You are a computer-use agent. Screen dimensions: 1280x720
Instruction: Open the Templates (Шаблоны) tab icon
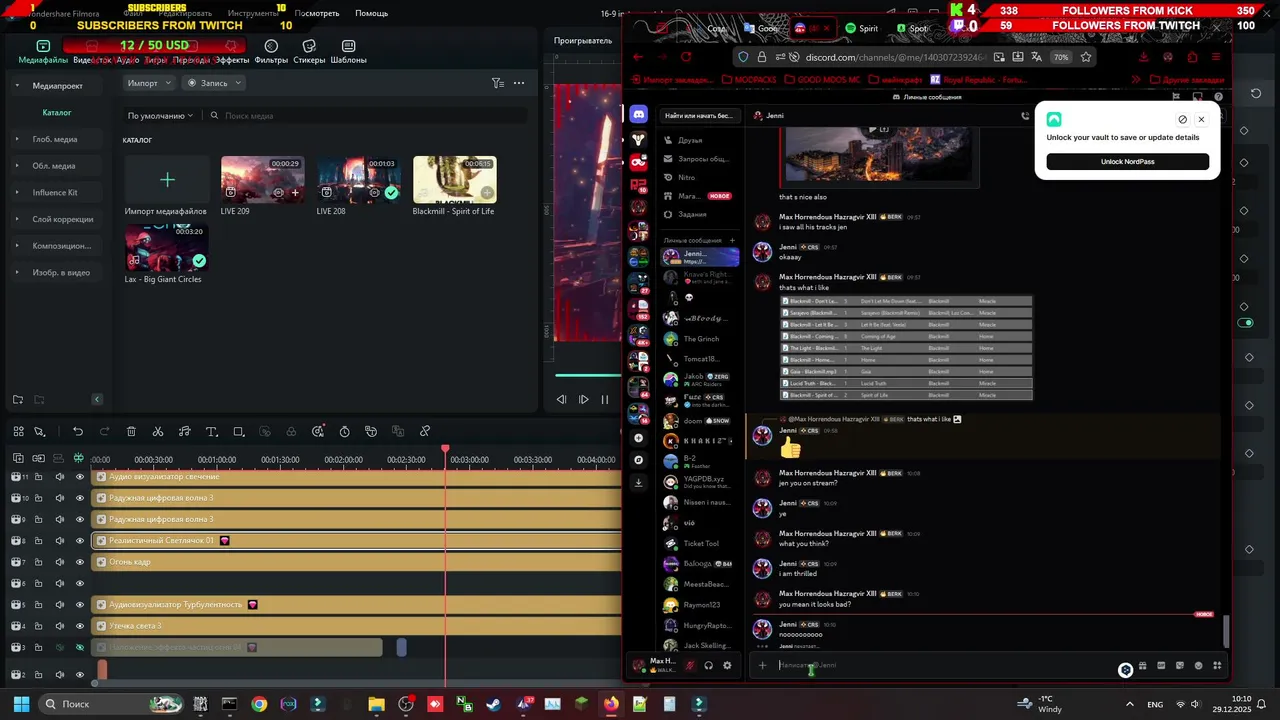coord(348,46)
